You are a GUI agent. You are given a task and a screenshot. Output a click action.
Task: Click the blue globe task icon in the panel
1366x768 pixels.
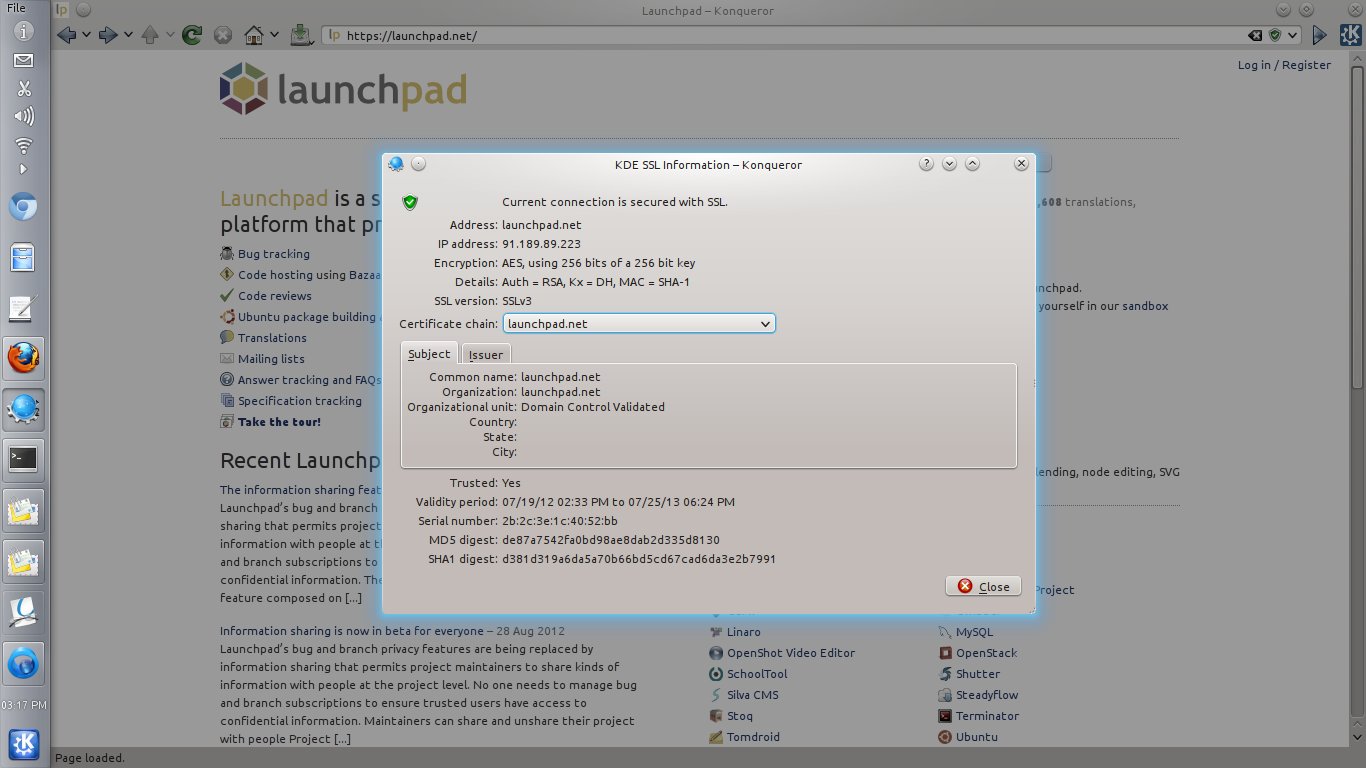(23, 662)
